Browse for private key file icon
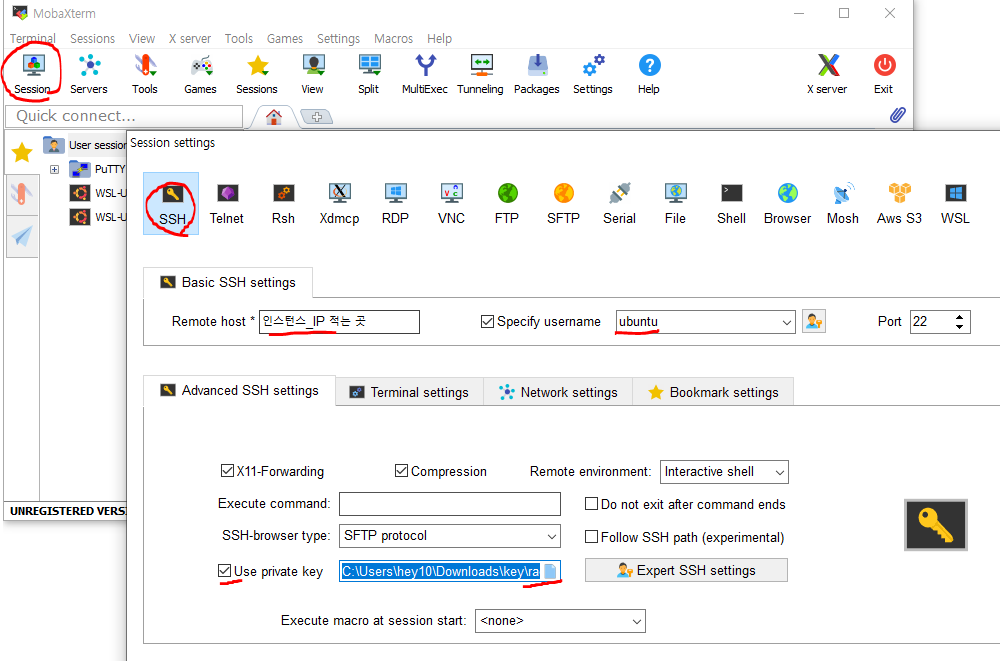This screenshot has height=661, width=1000. tap(550, 571)
